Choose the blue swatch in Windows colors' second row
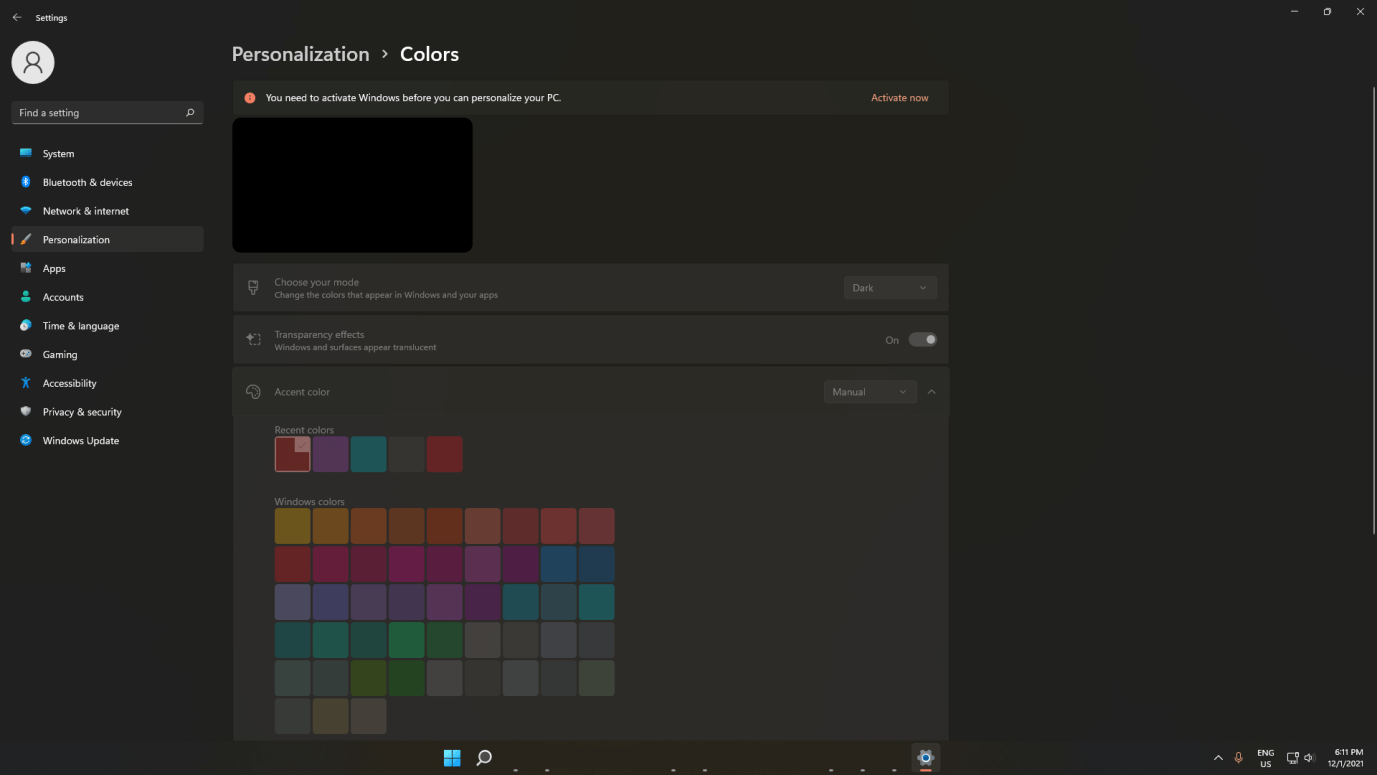Screen dimensions: 1377x775 click(558, 564)
